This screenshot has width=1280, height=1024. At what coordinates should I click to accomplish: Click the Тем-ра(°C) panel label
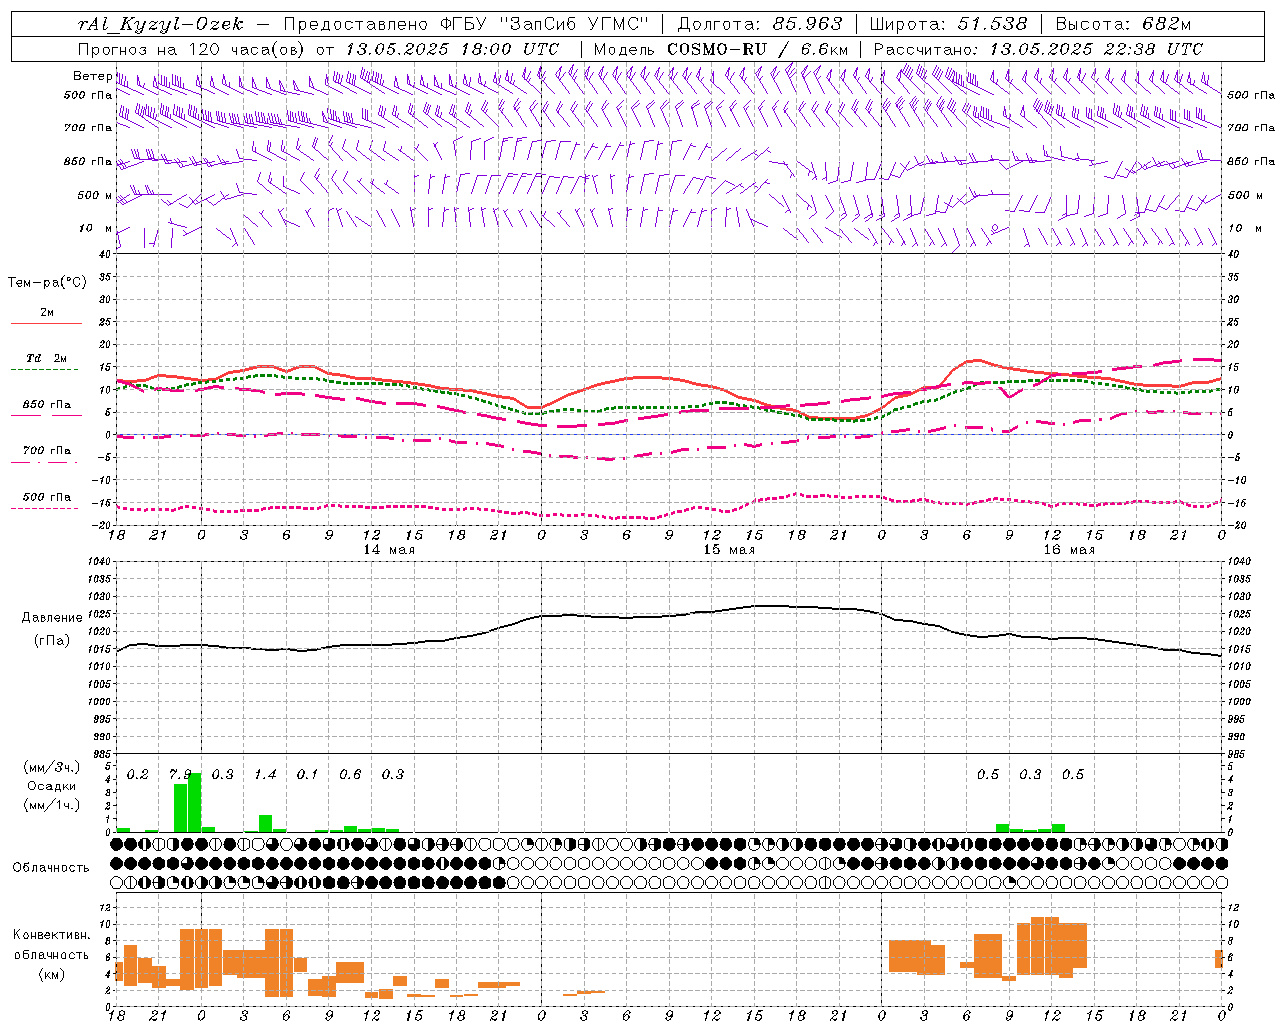pyautogui.click(x=47, y=283)
